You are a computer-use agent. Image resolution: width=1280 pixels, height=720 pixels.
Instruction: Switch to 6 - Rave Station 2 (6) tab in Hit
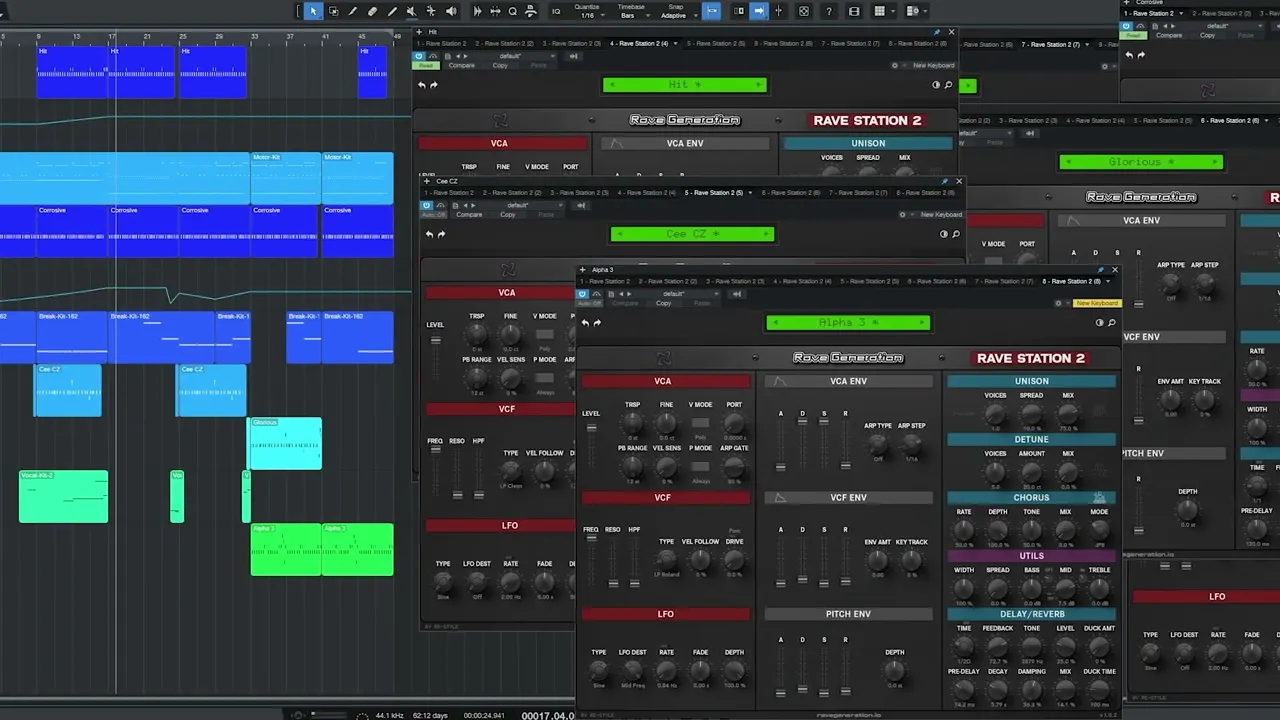782,44
